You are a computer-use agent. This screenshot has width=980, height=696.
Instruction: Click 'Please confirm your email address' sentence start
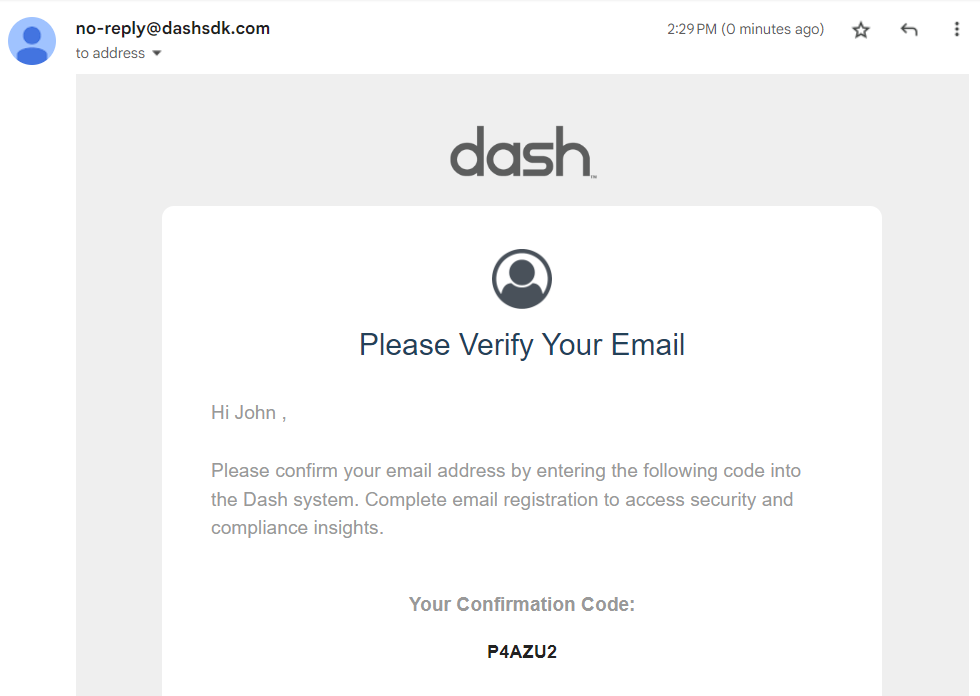[330, 470]
